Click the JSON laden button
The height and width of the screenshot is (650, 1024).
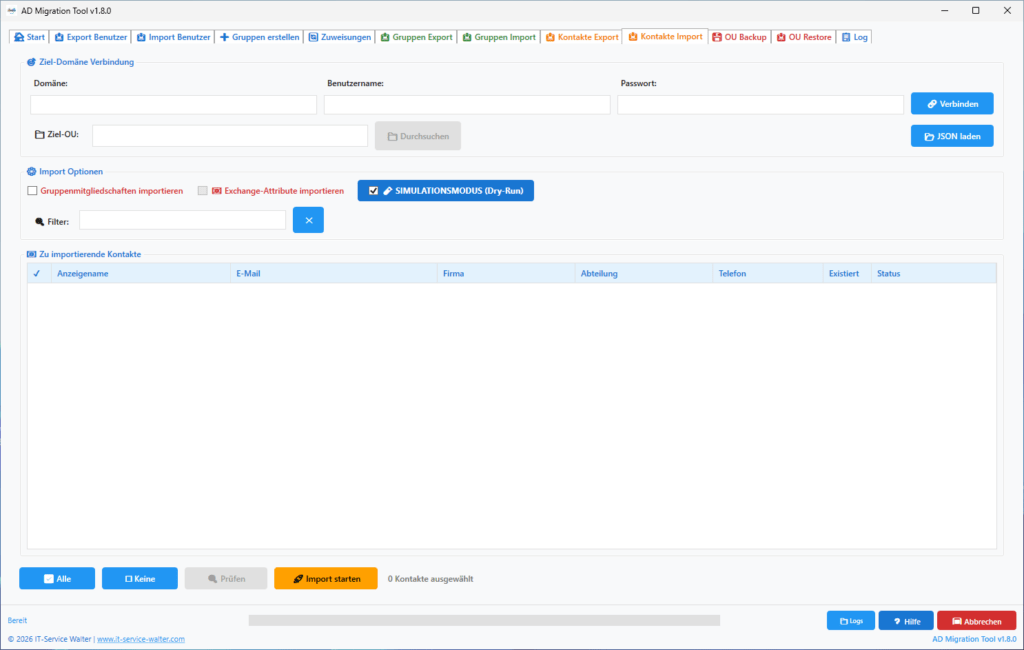pos(952,136)
